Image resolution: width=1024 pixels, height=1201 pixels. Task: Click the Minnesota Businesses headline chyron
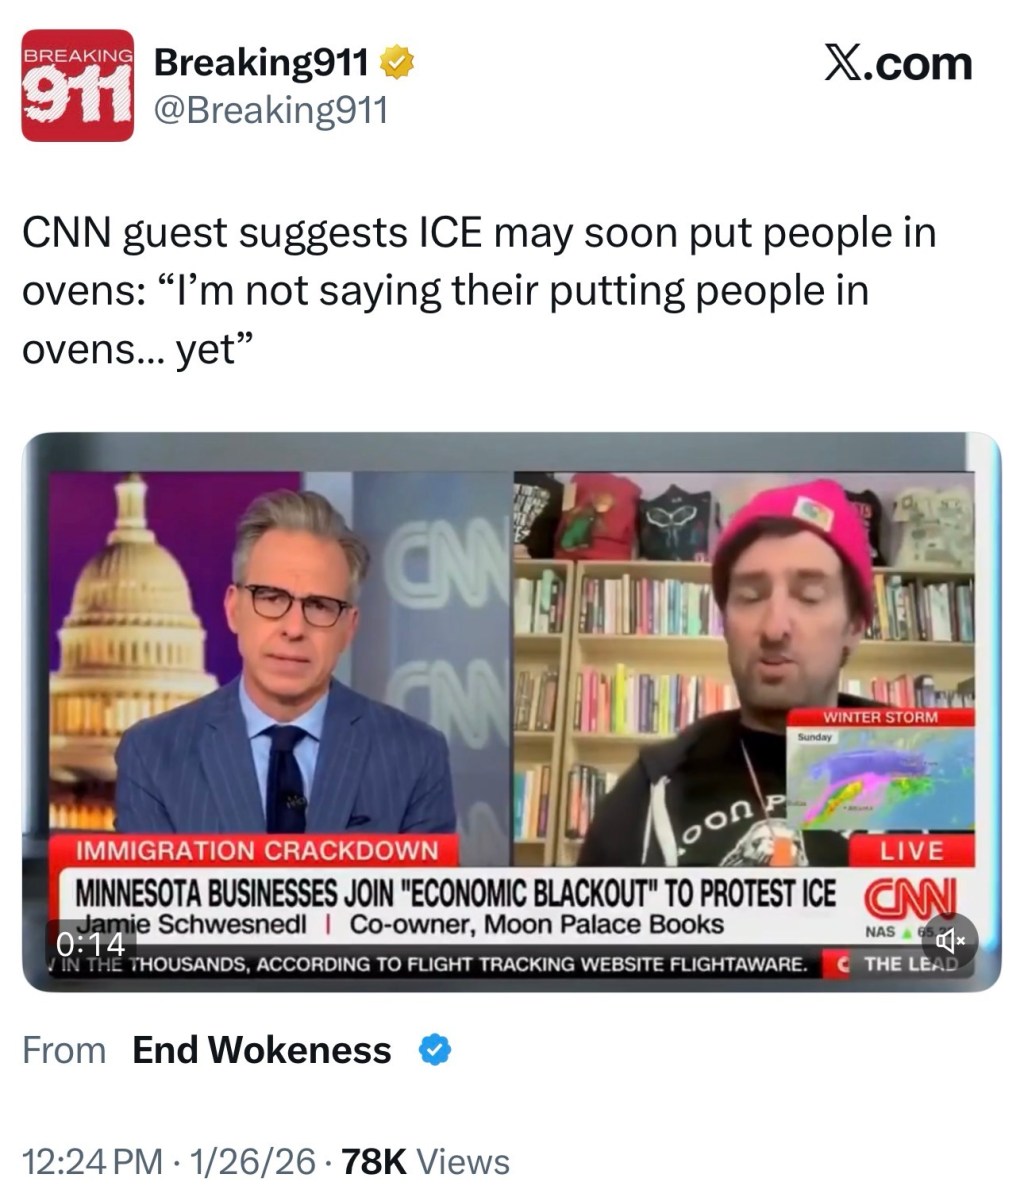click(456, 890)
